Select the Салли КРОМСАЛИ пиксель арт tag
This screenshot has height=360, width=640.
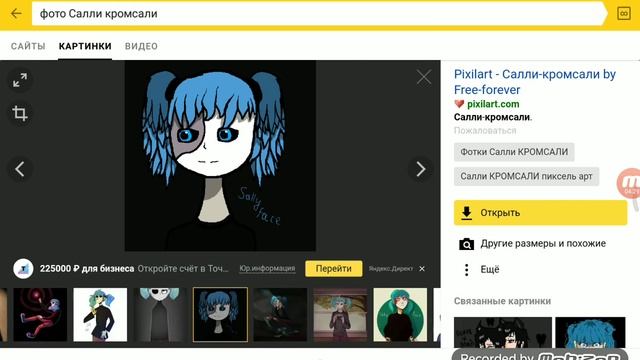(x=526, y=176)
